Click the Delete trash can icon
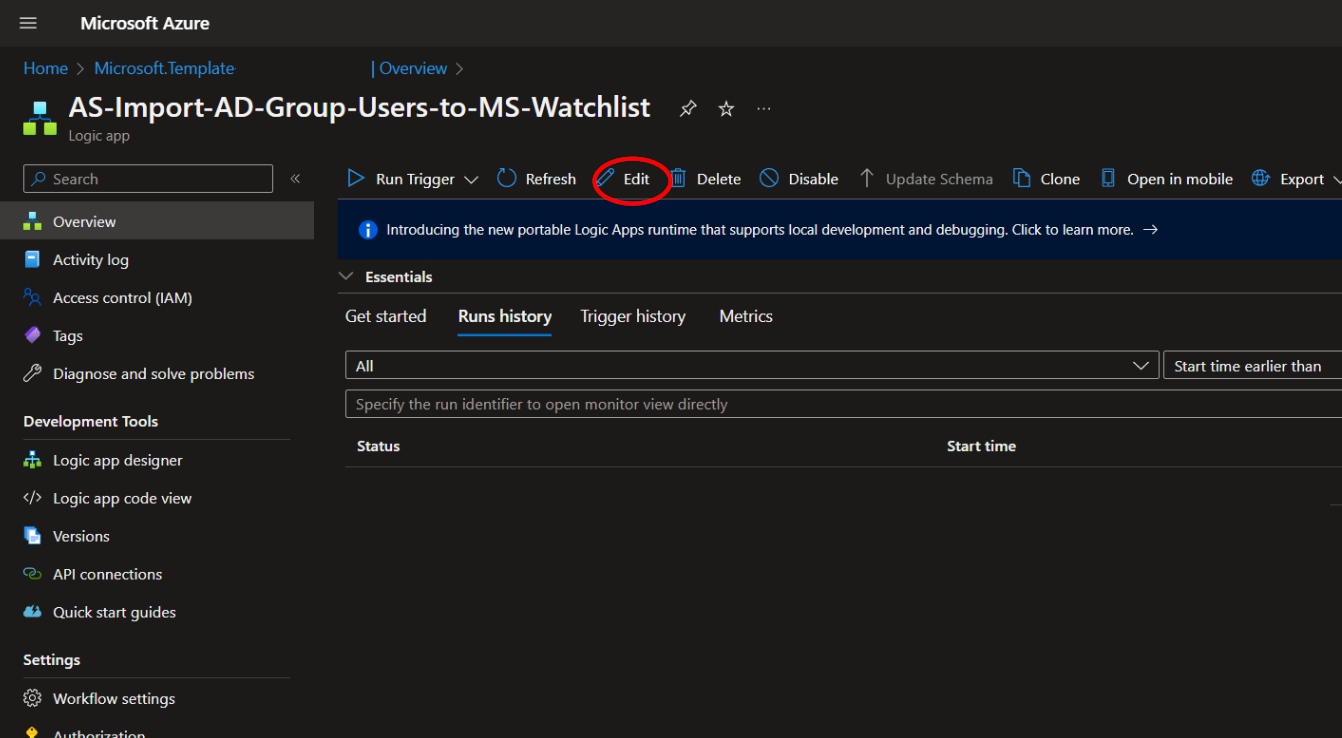 tap(678, 178)
